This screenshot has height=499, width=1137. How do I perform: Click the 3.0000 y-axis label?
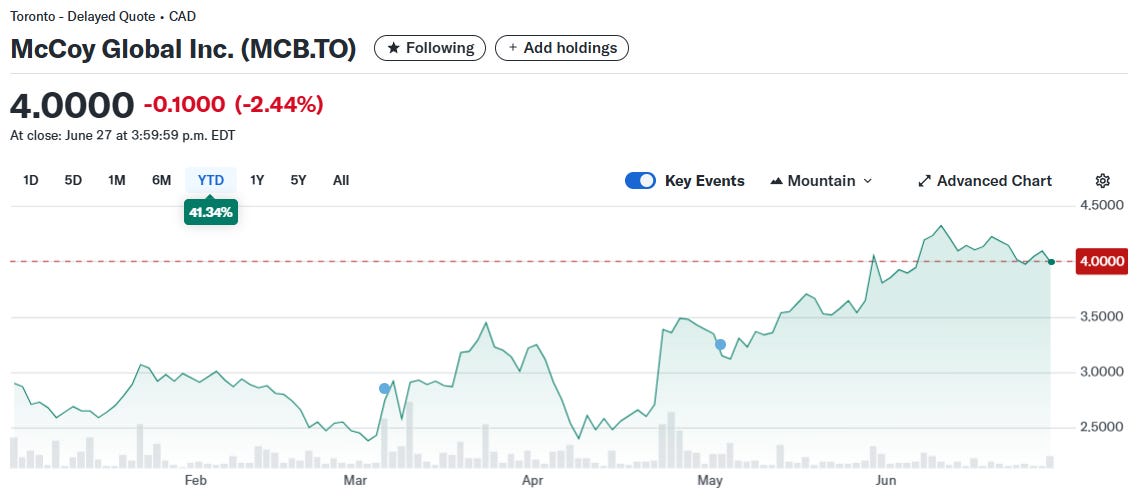point(1100,372)
